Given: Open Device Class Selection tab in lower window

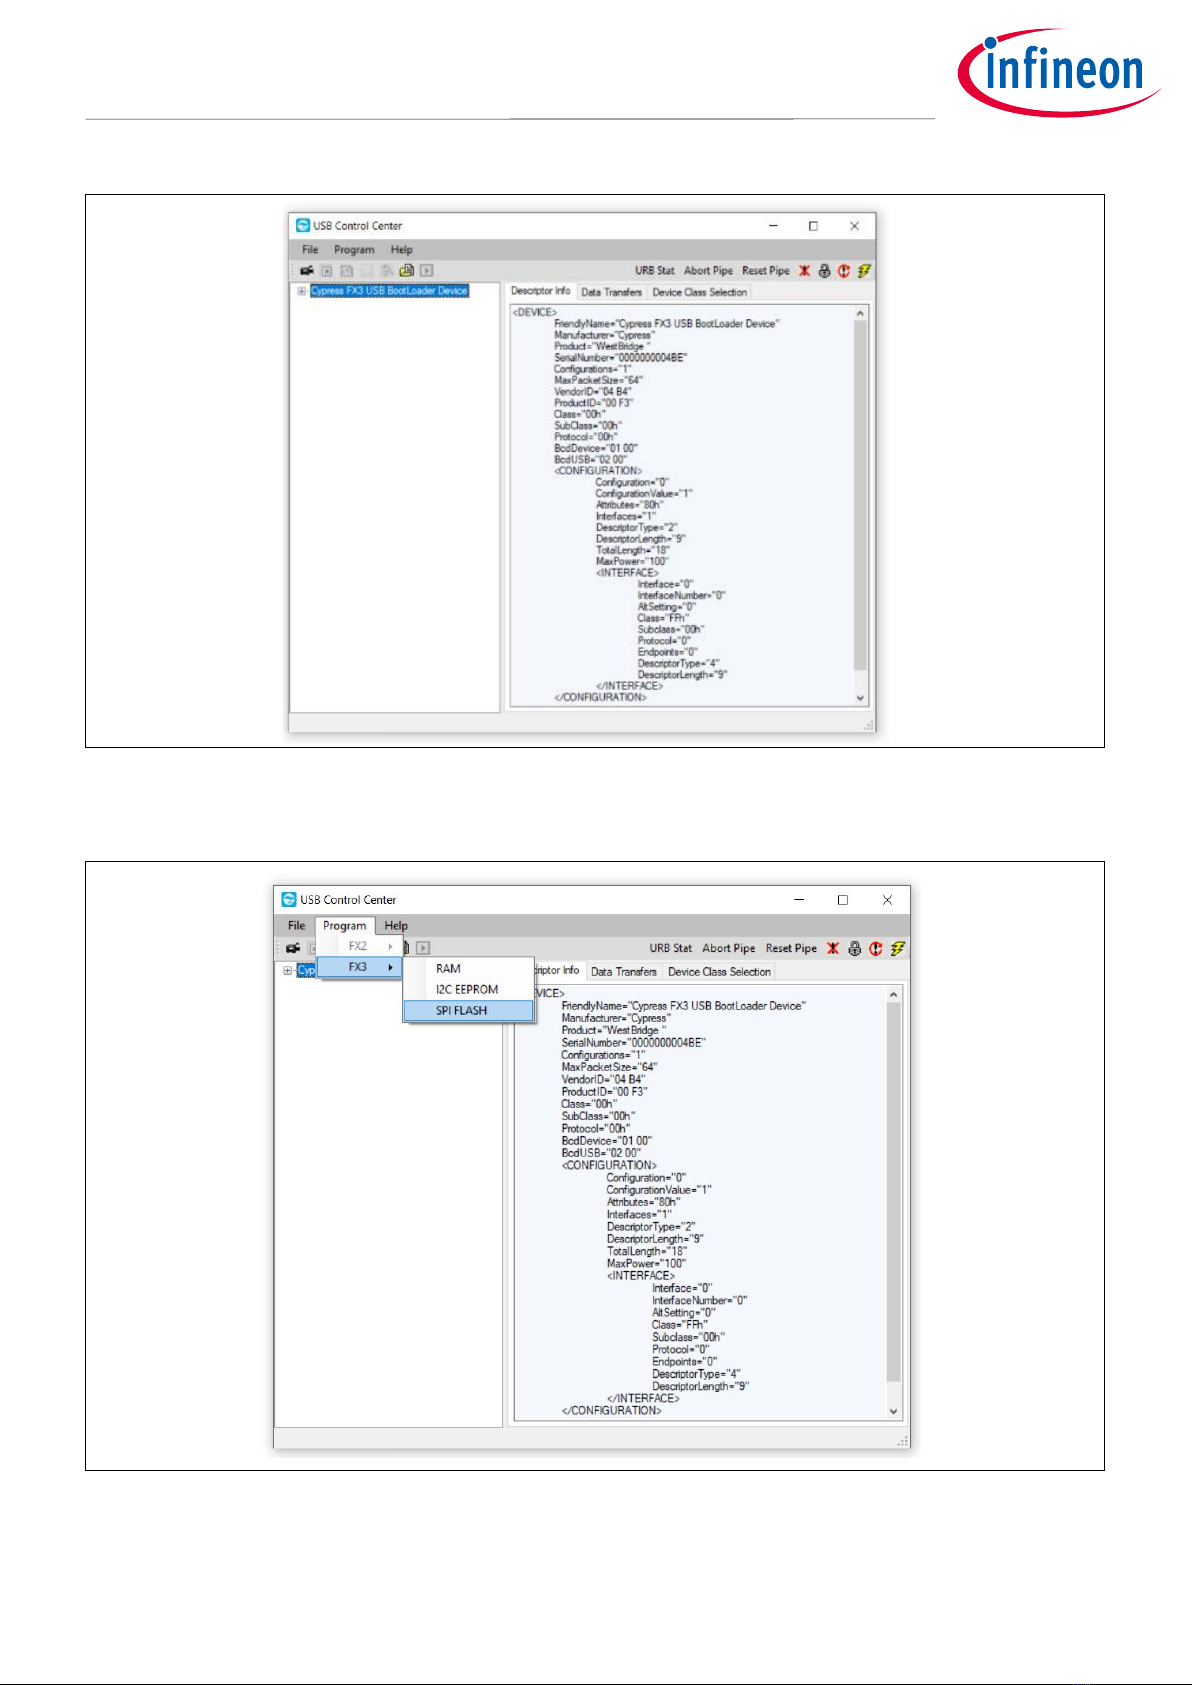Looking at the screenshot, I should tap(719, 972).
